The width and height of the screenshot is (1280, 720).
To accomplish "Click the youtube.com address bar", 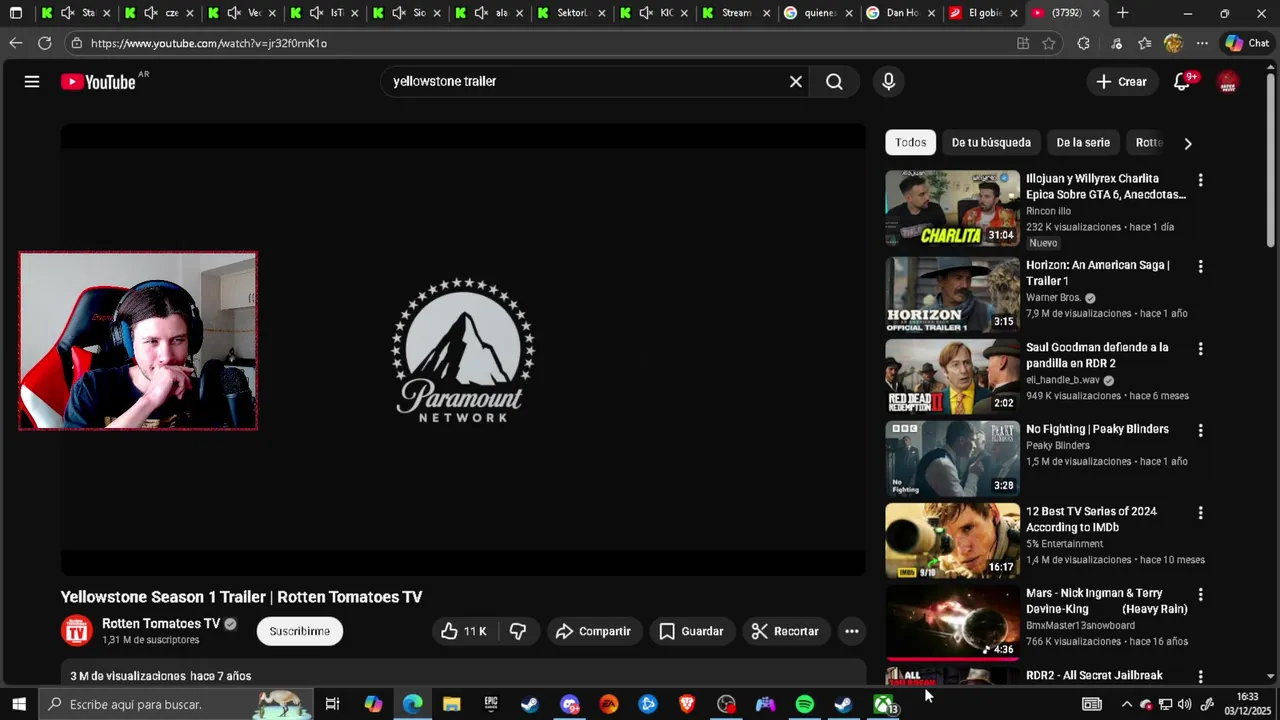I will pyautogui.click(x=540, y=43).
